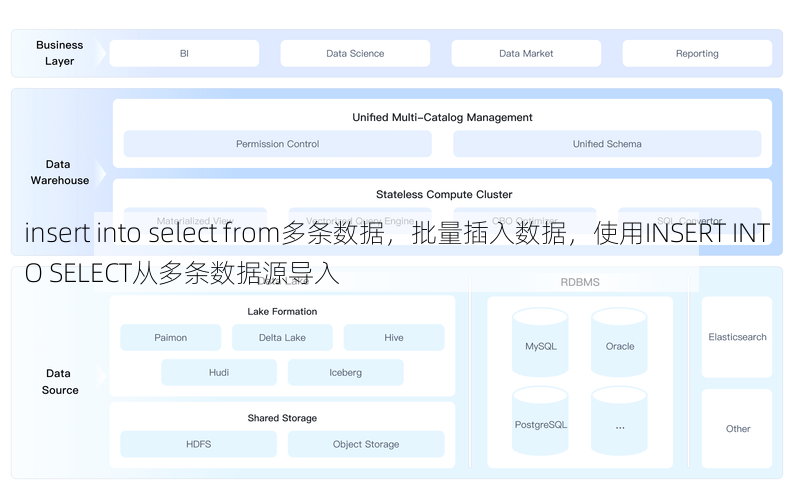Select the Elasticsearch box

[737, 337]
